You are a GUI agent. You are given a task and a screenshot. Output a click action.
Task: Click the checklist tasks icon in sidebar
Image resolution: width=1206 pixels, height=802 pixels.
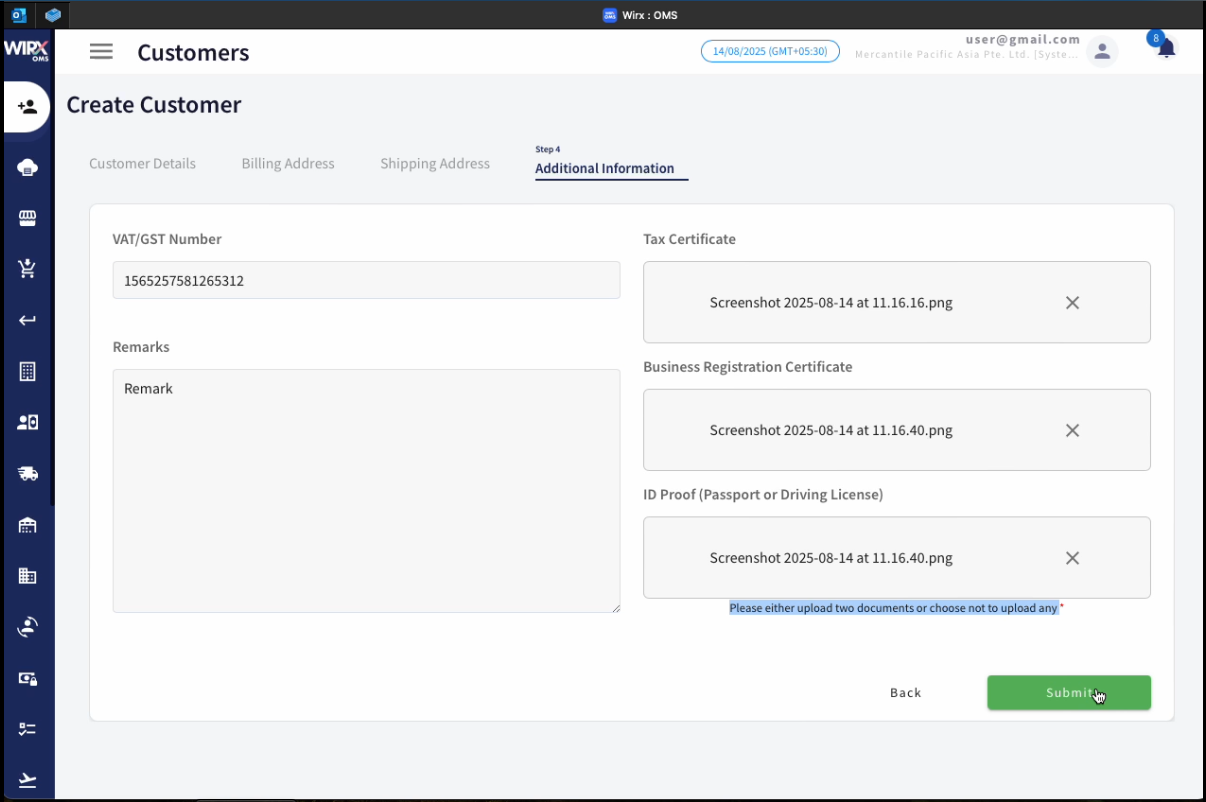(x=27, y=729)
